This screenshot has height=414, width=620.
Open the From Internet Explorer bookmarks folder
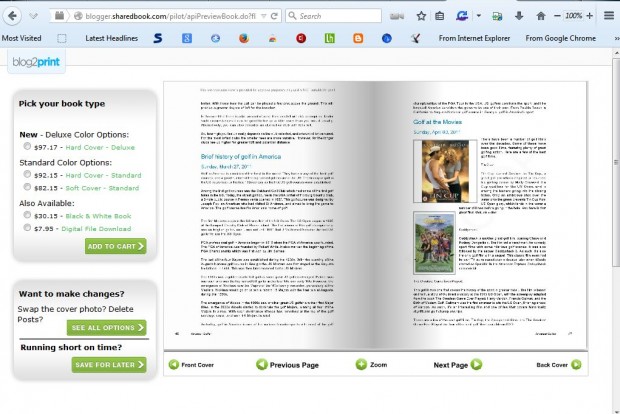(474, 38)
